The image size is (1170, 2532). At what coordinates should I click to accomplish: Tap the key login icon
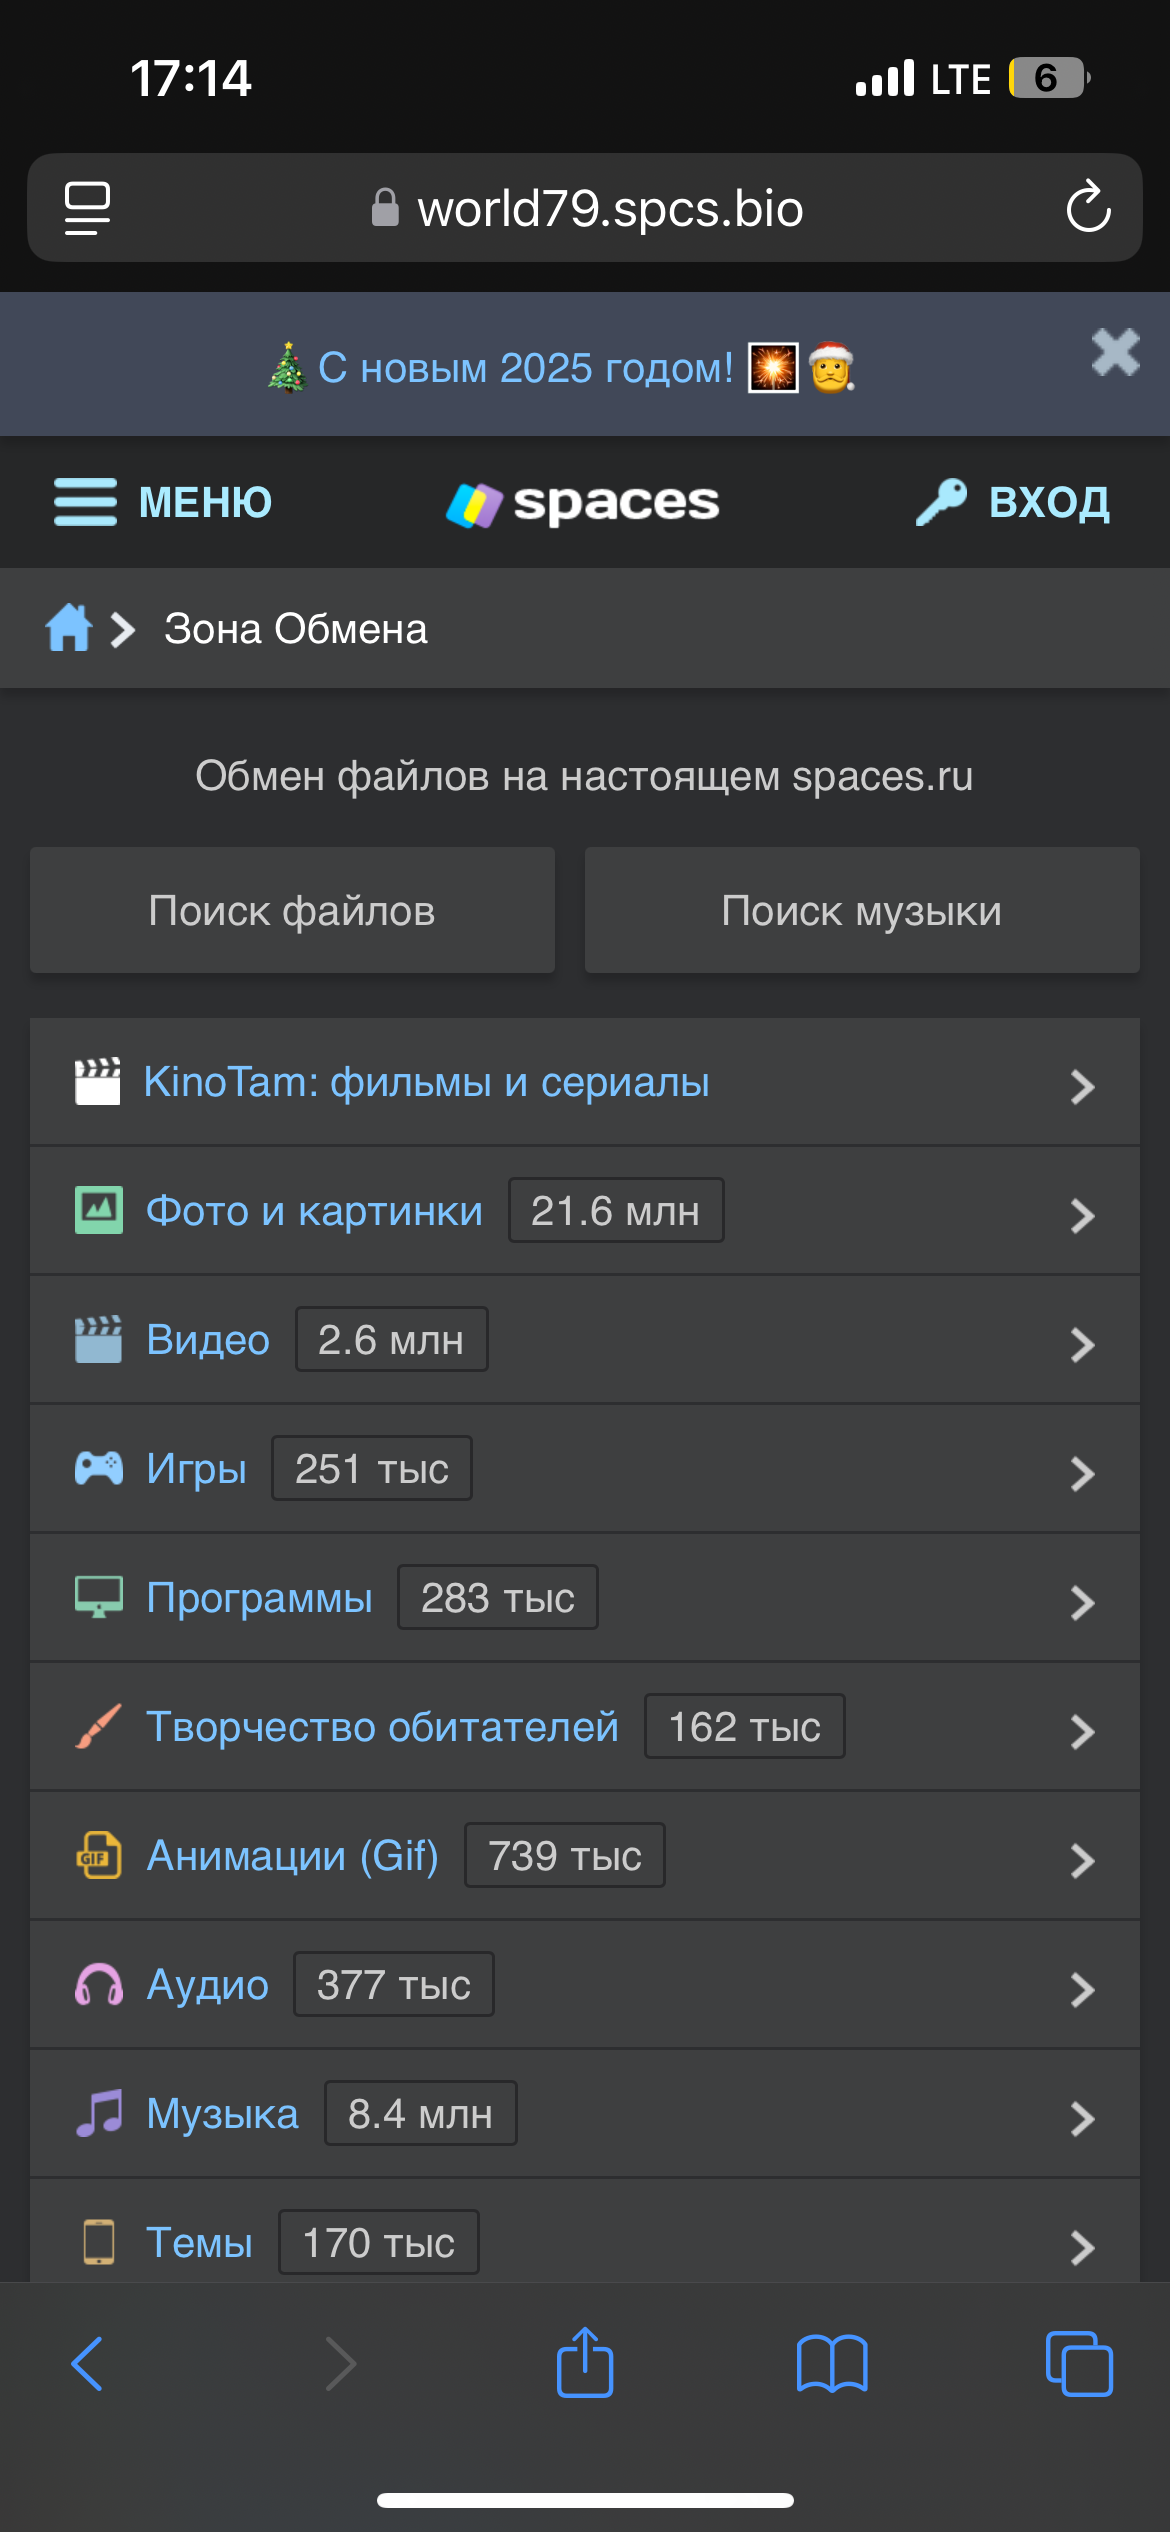coord(941,502)
